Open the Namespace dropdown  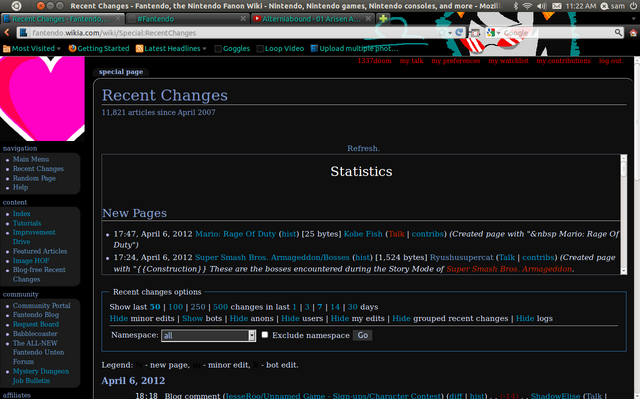coord(209,335)
